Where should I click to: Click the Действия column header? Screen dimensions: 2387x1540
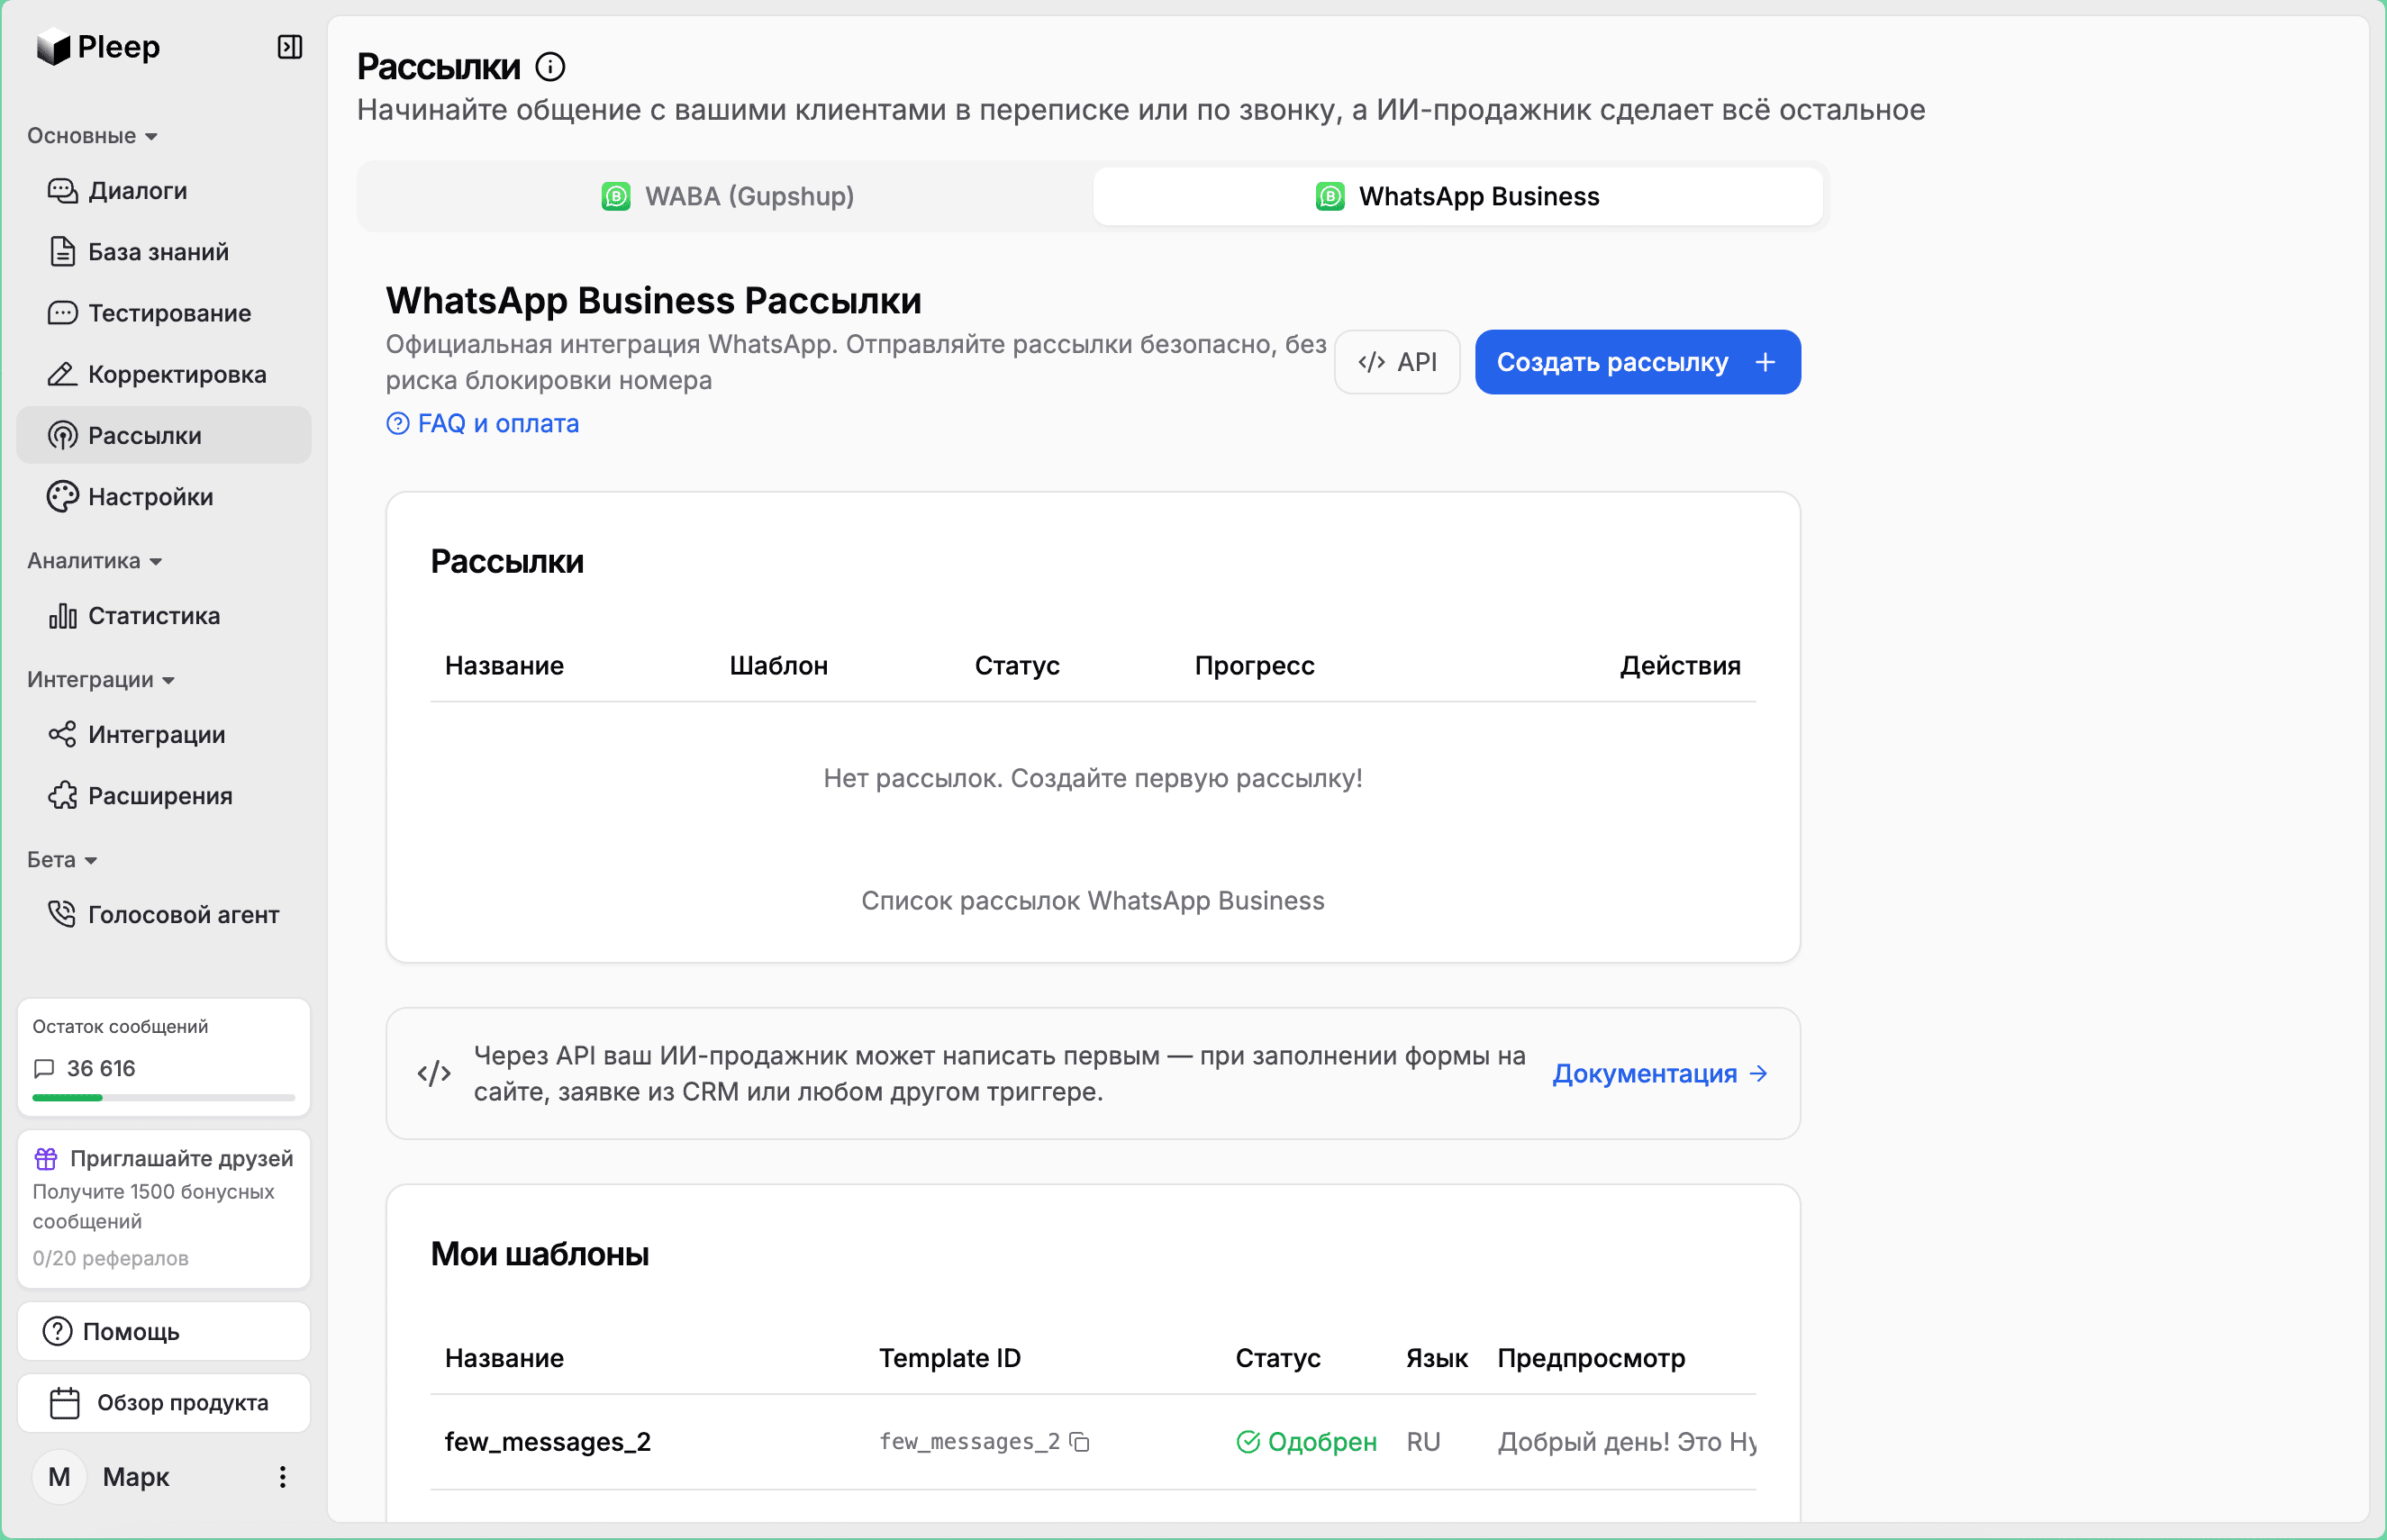coord(1681,666)
